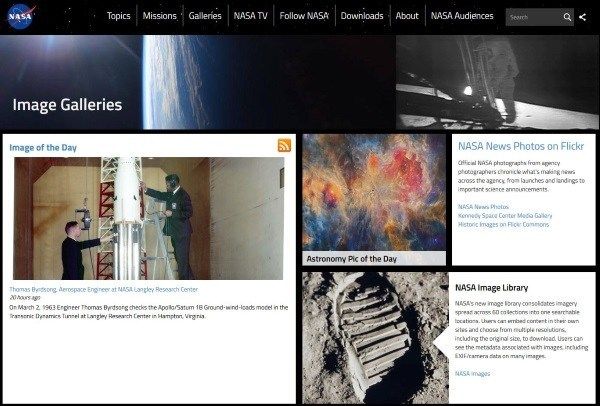Go to NASA TV menu item
Viewport: 600px width, 406px height.
(250, 16)
